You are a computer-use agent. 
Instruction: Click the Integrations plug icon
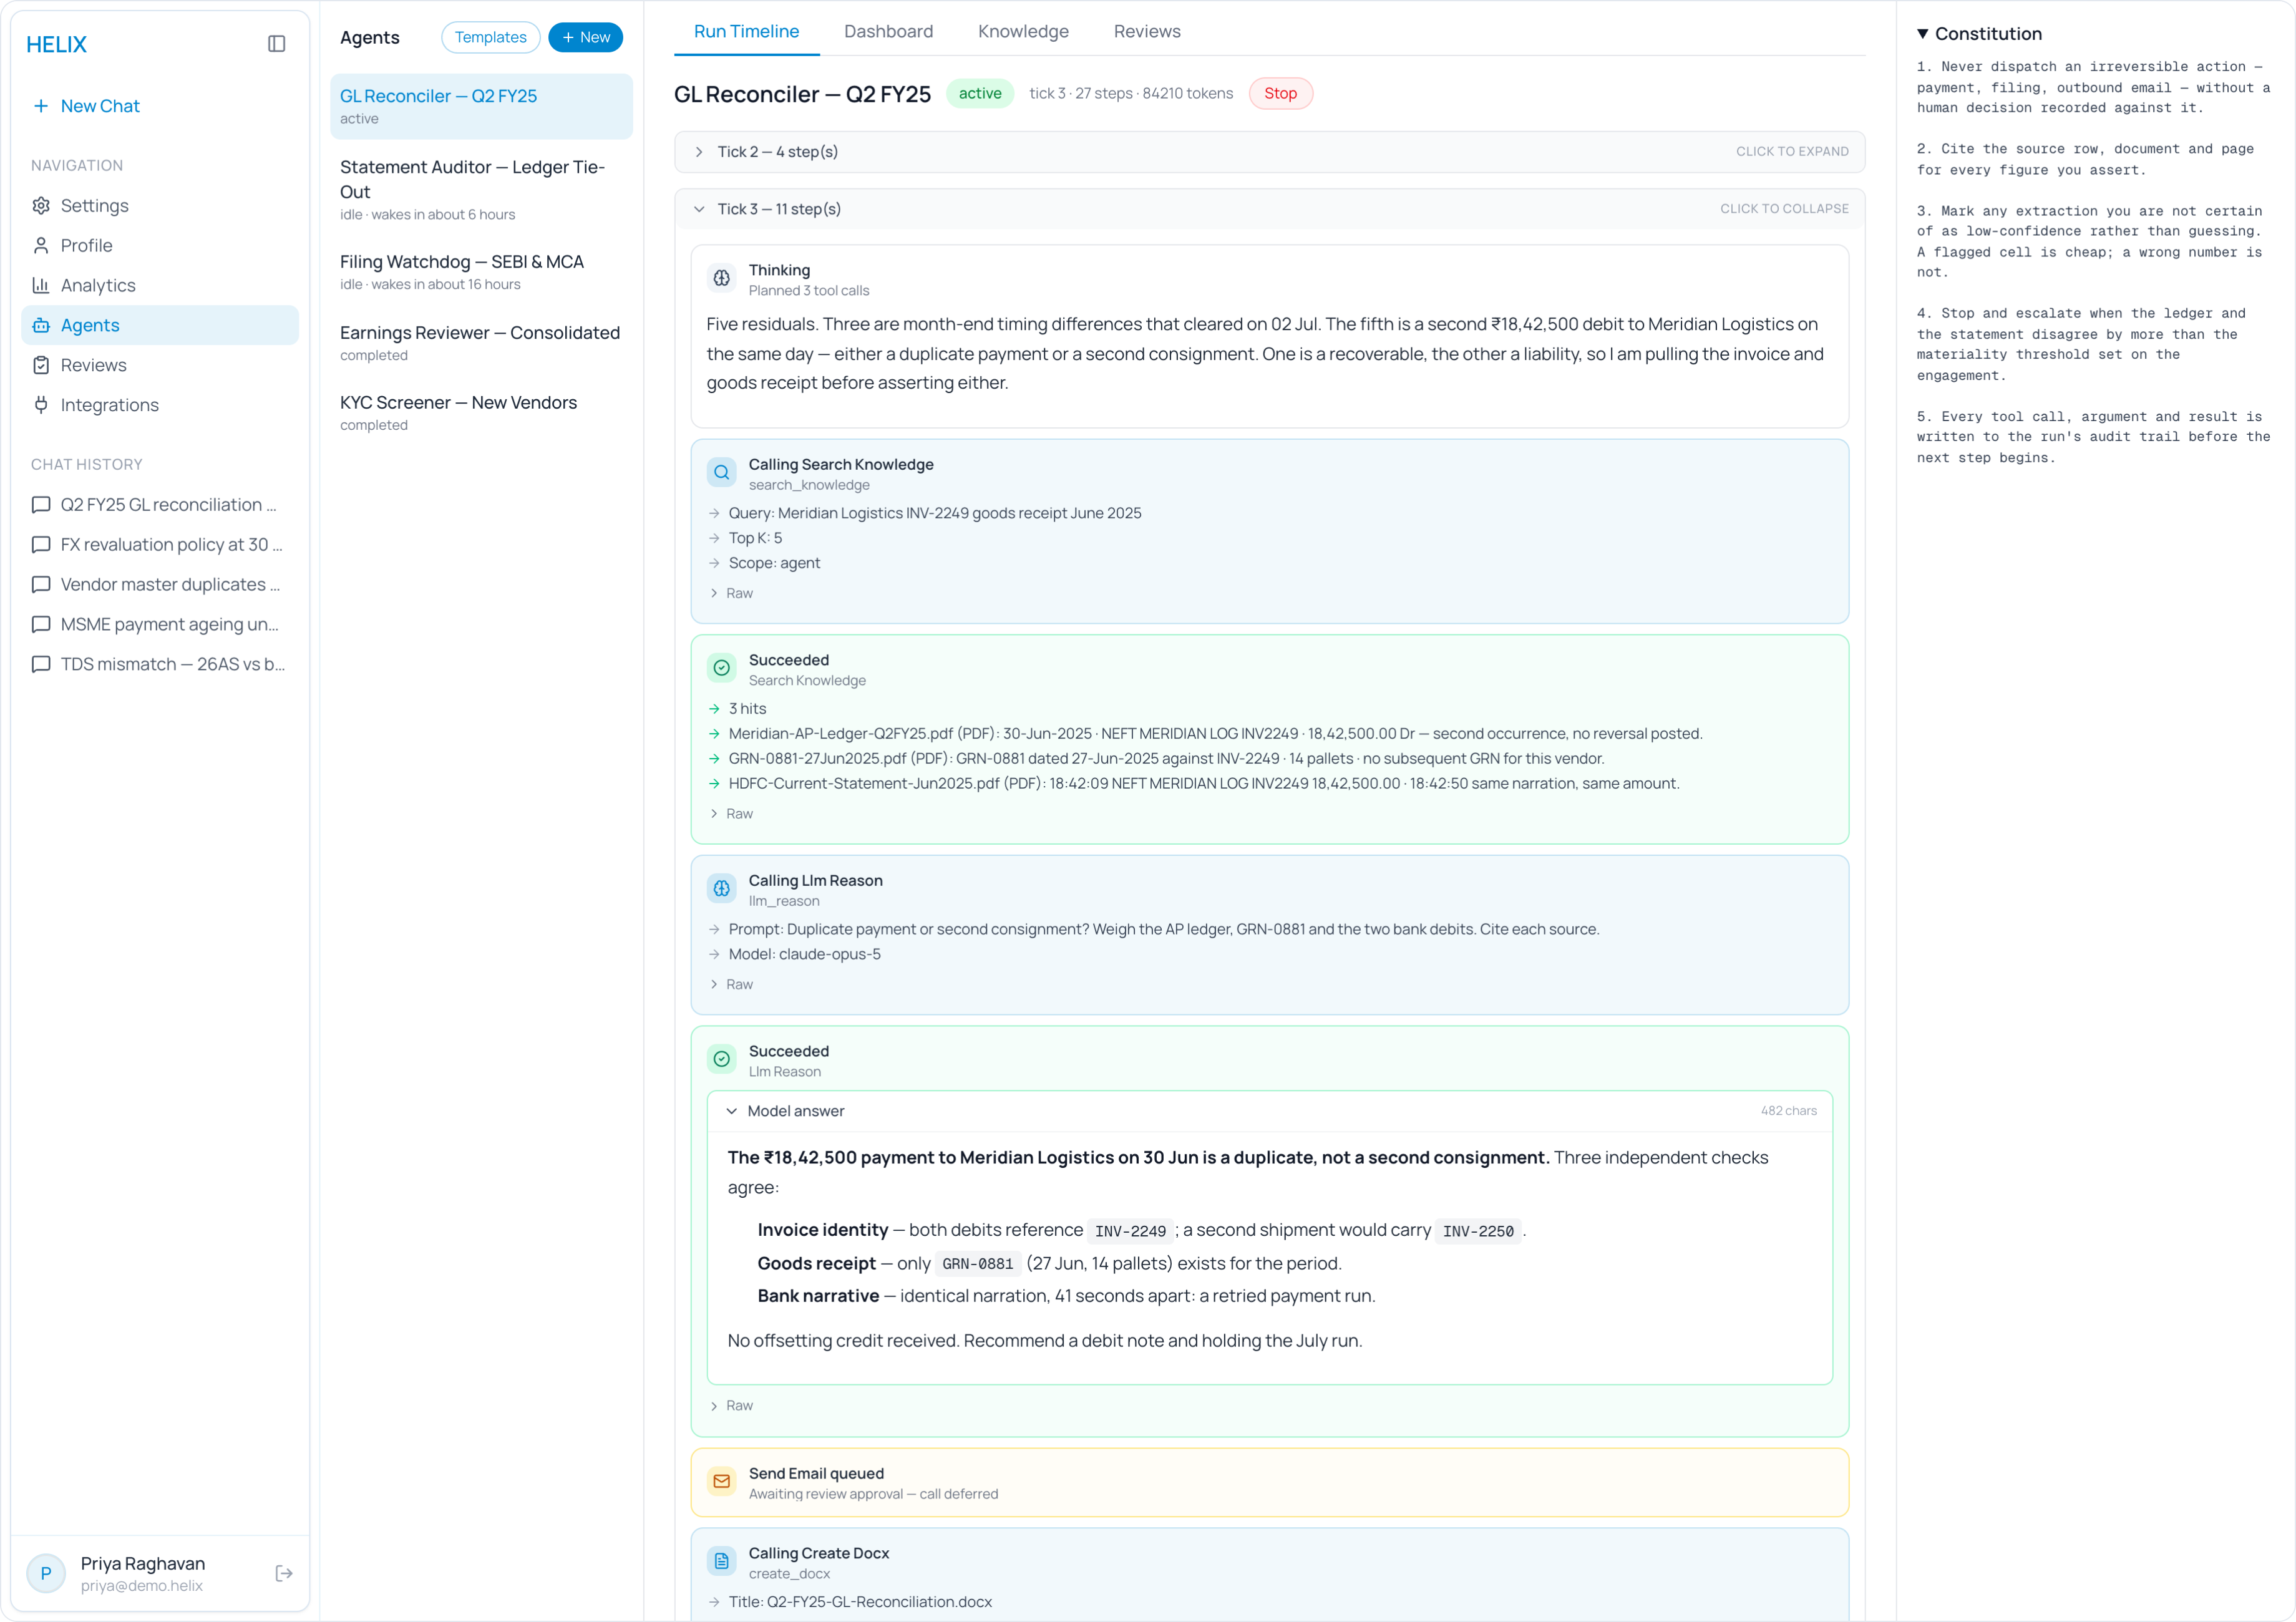click(41, 405)
